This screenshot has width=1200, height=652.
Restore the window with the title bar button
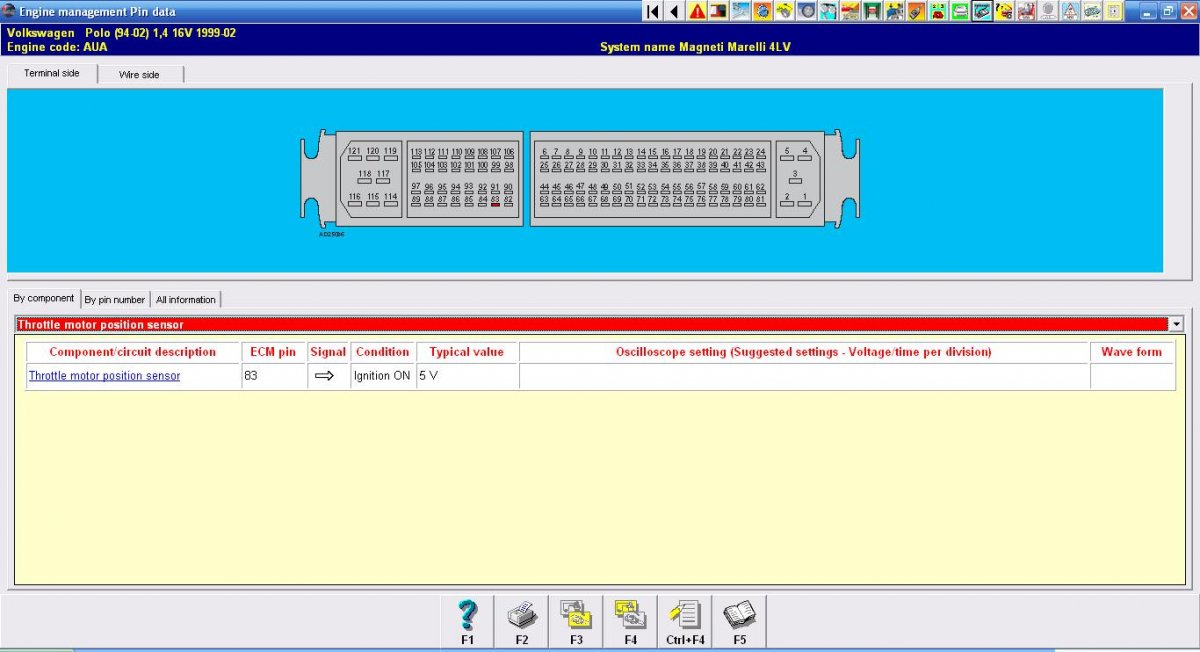1167,11
